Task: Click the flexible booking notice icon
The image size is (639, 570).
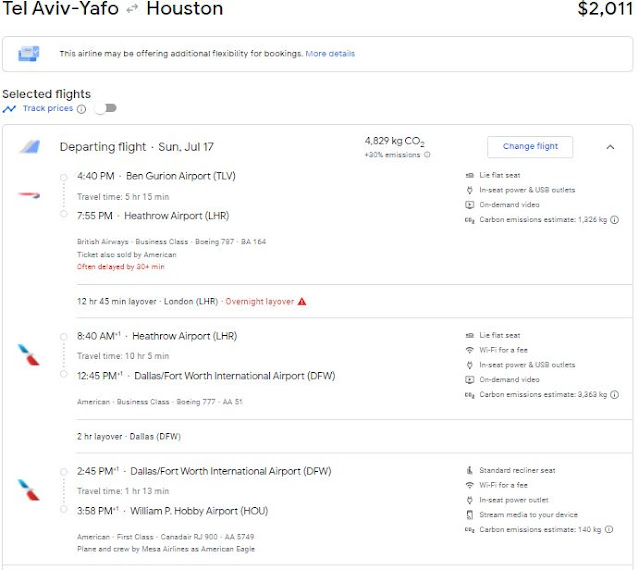Action: [x=29, y=53]
